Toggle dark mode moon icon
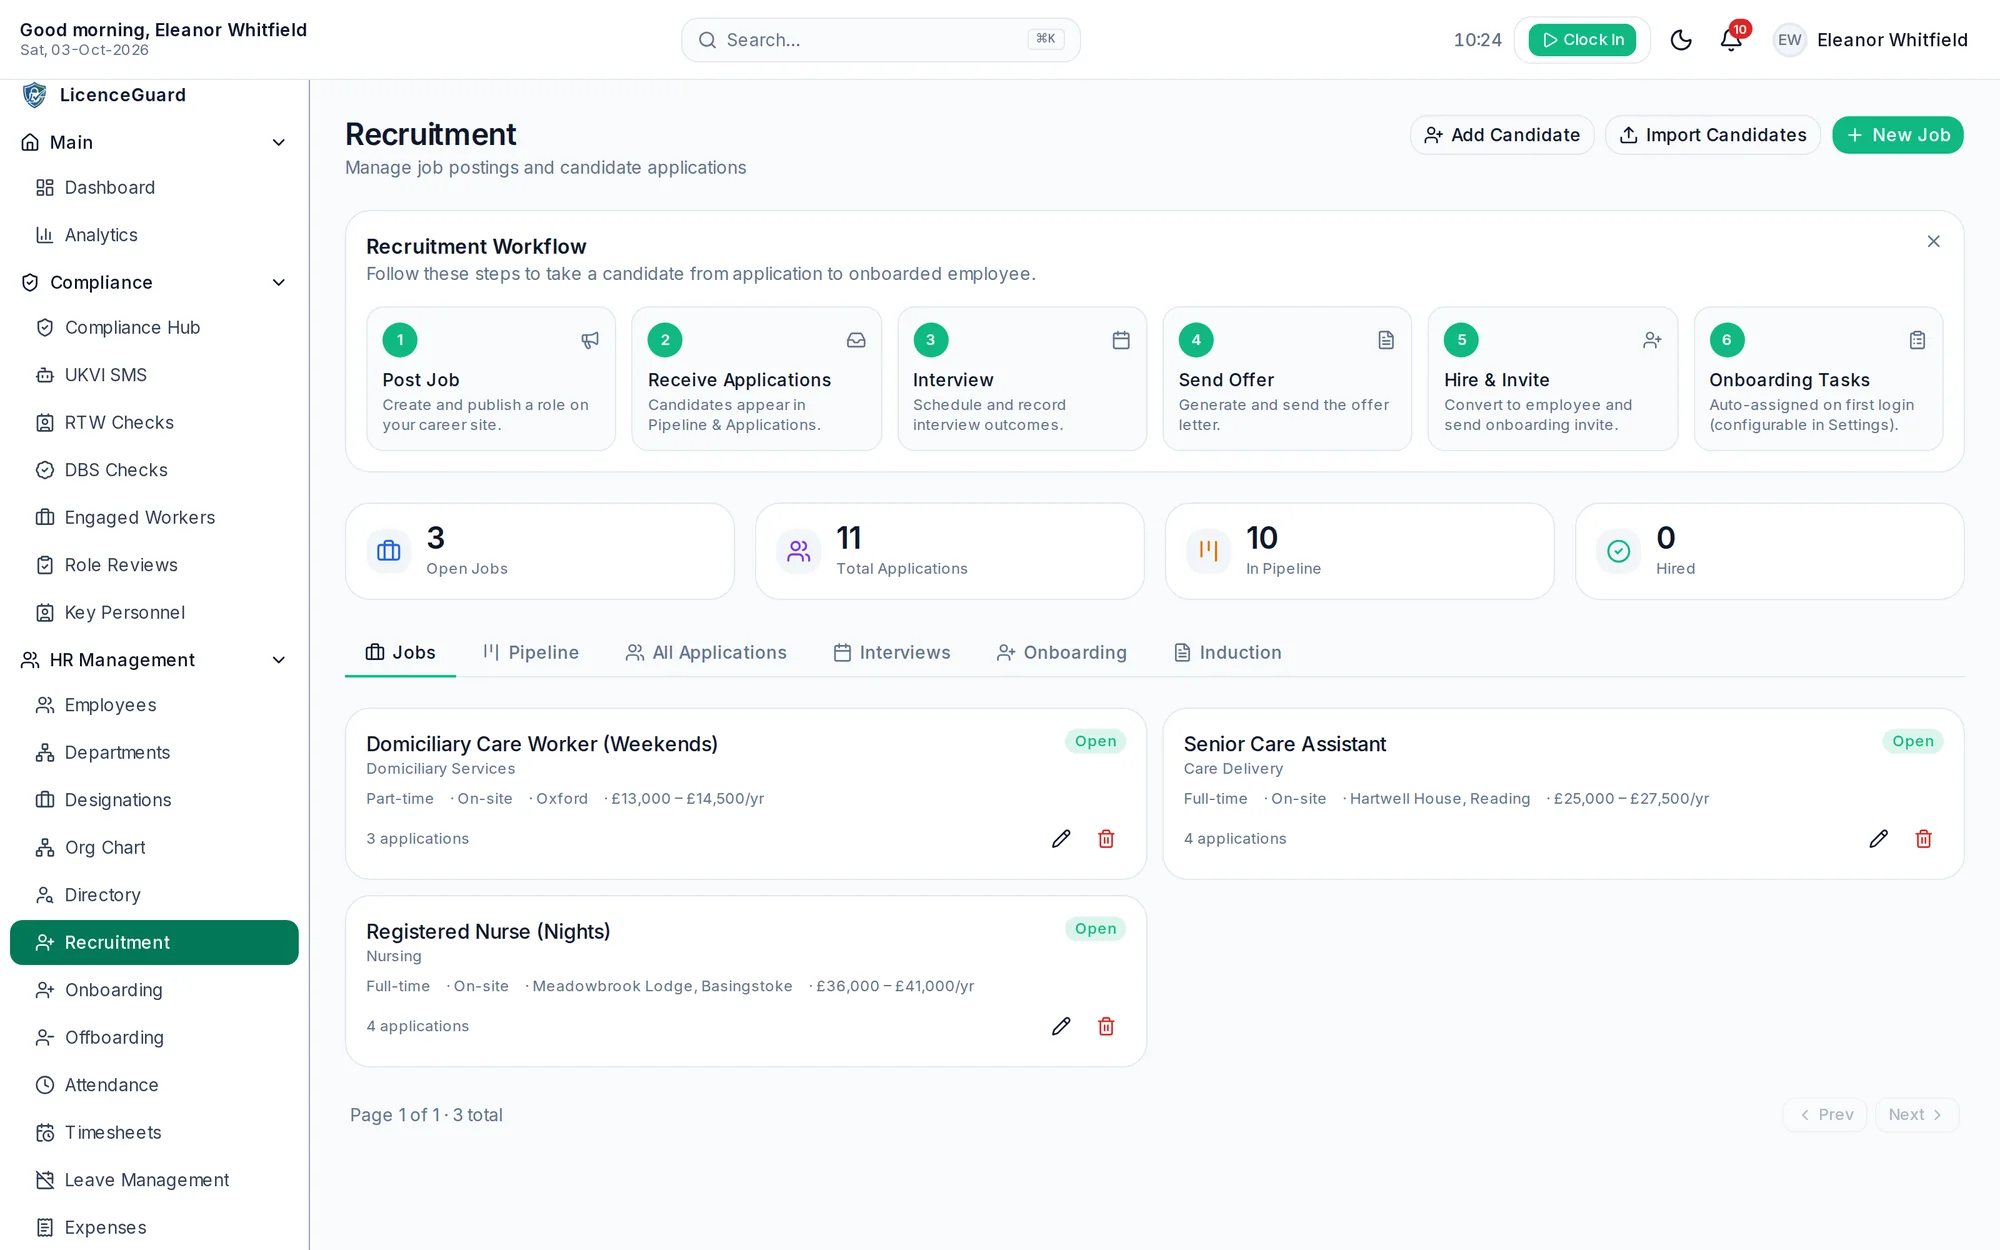The height and width of the screenshot is (1250, 2000). [x=1681, y=40]
